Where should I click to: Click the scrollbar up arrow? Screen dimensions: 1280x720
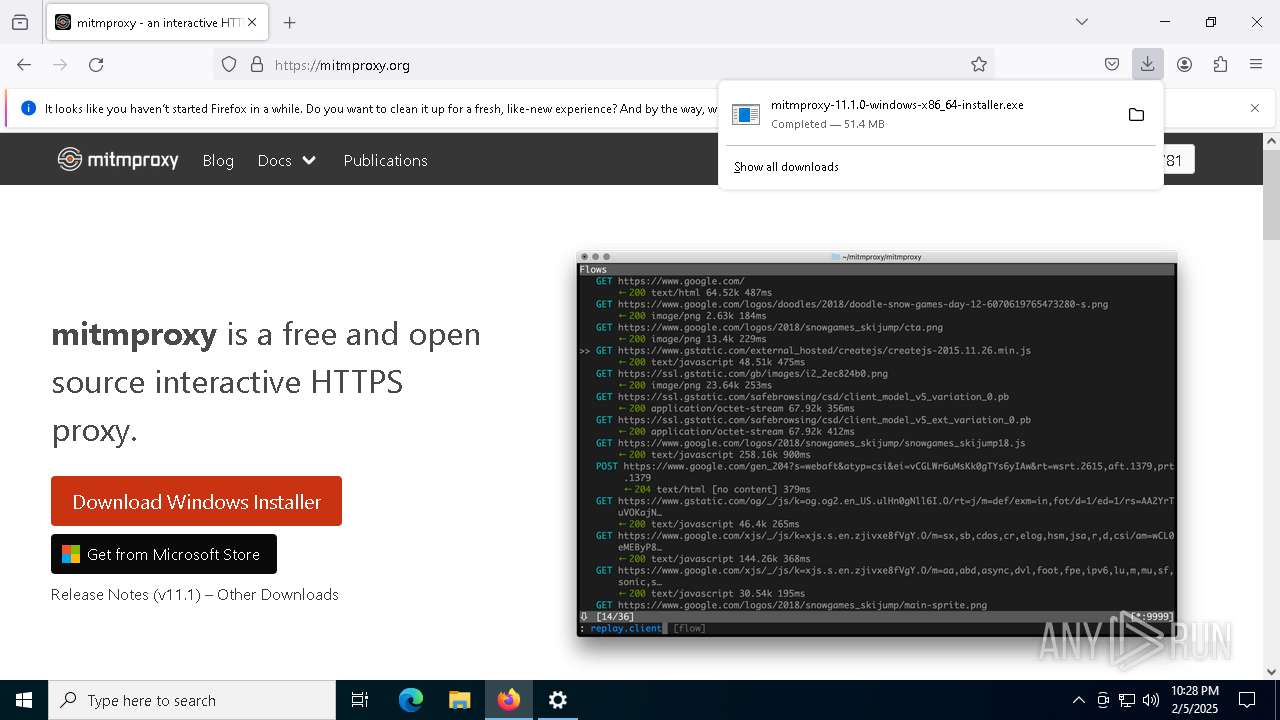[x=1271, y=142]
